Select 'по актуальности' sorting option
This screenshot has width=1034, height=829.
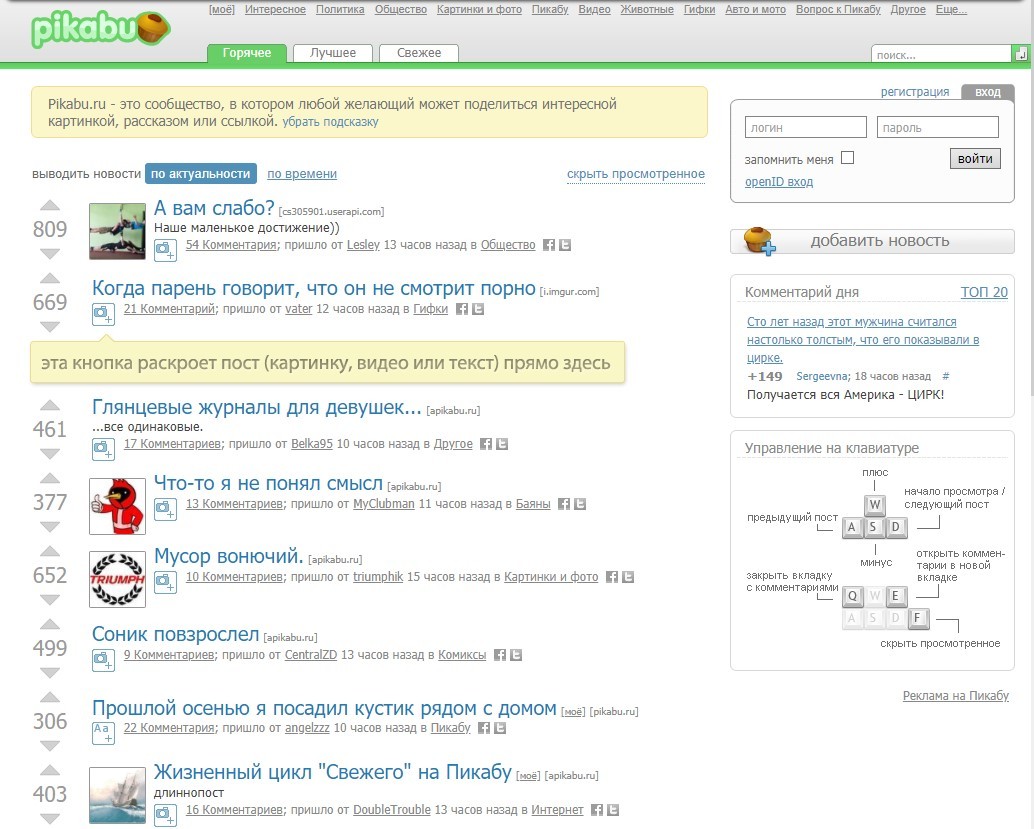click(200, 174)
